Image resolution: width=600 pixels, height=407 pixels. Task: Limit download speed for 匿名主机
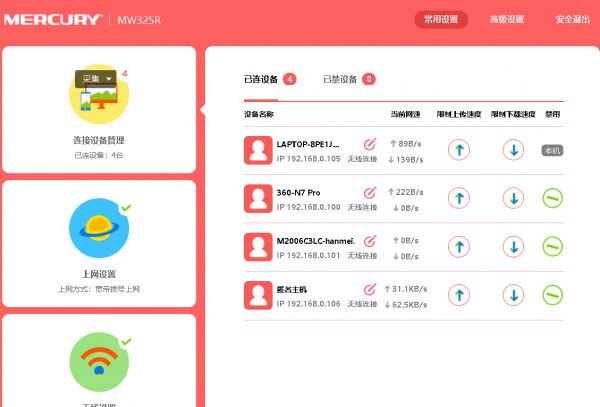pos(513,295)
